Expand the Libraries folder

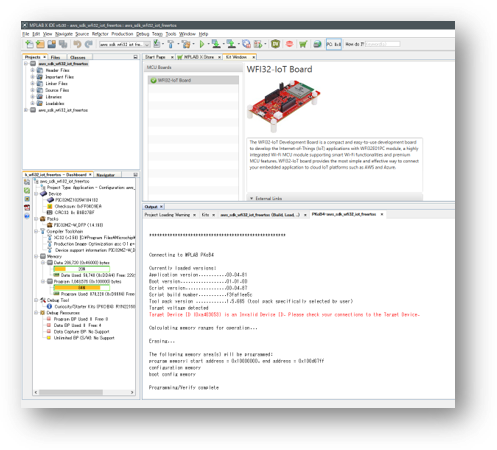(x=33, y=97)
